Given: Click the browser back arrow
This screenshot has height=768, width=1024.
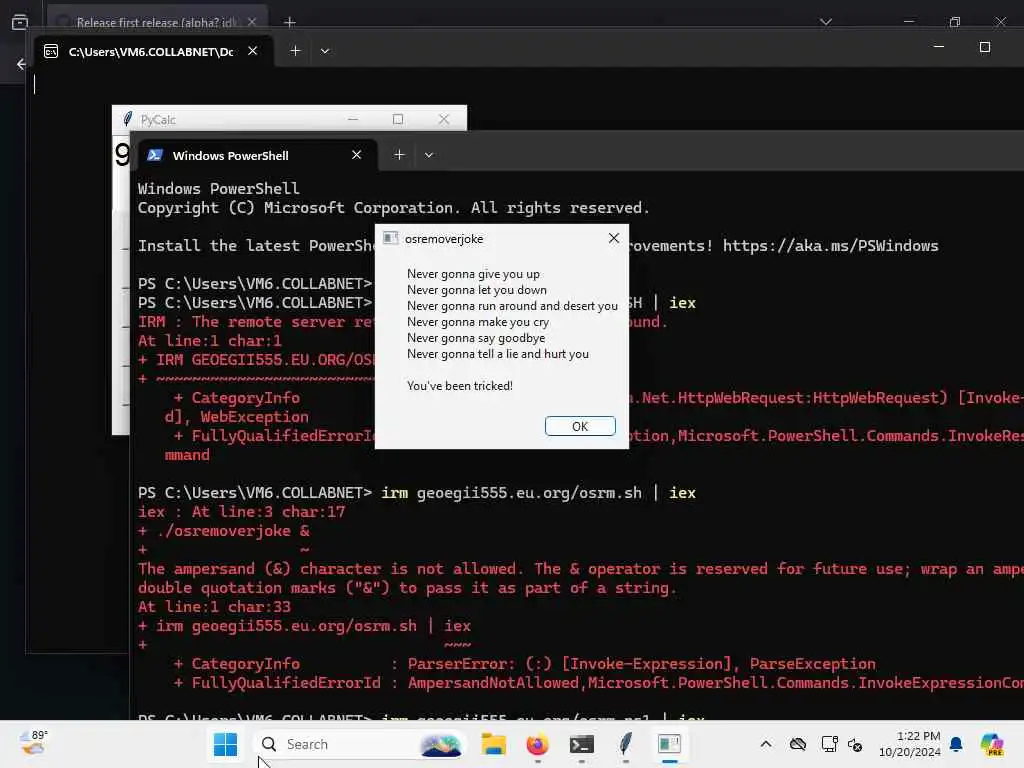Looking at the screenshot, I should (22, 64).
